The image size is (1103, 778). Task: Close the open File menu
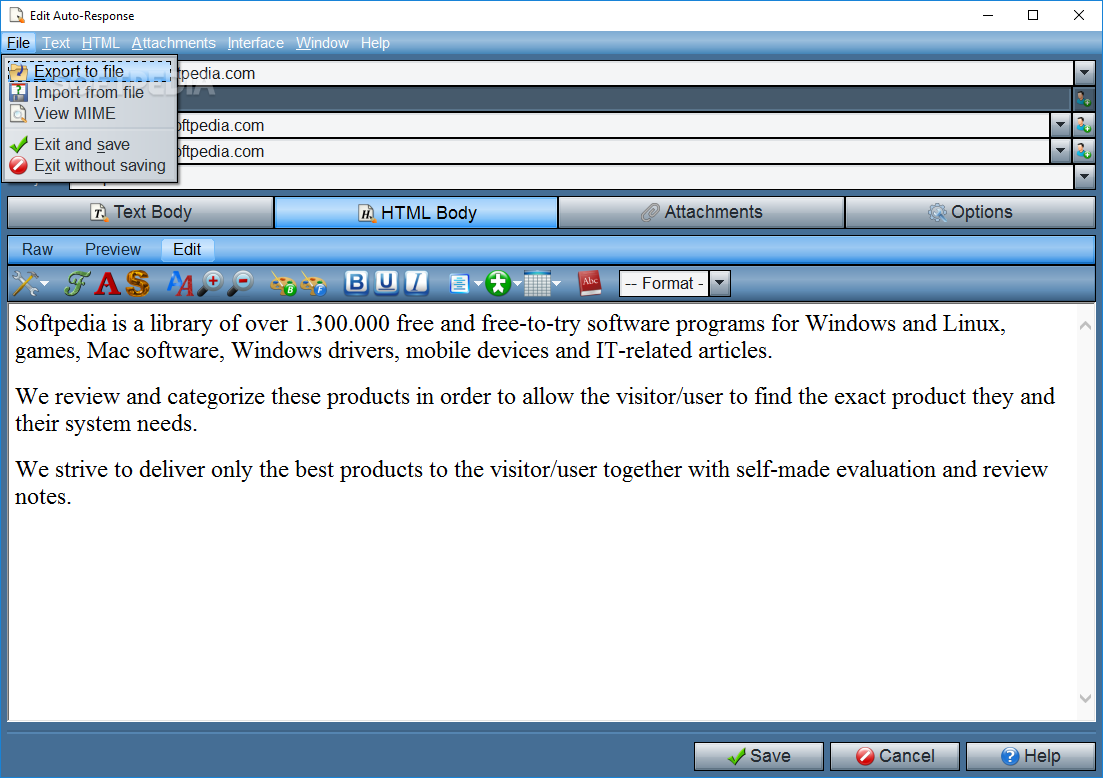tap(18, 43)
